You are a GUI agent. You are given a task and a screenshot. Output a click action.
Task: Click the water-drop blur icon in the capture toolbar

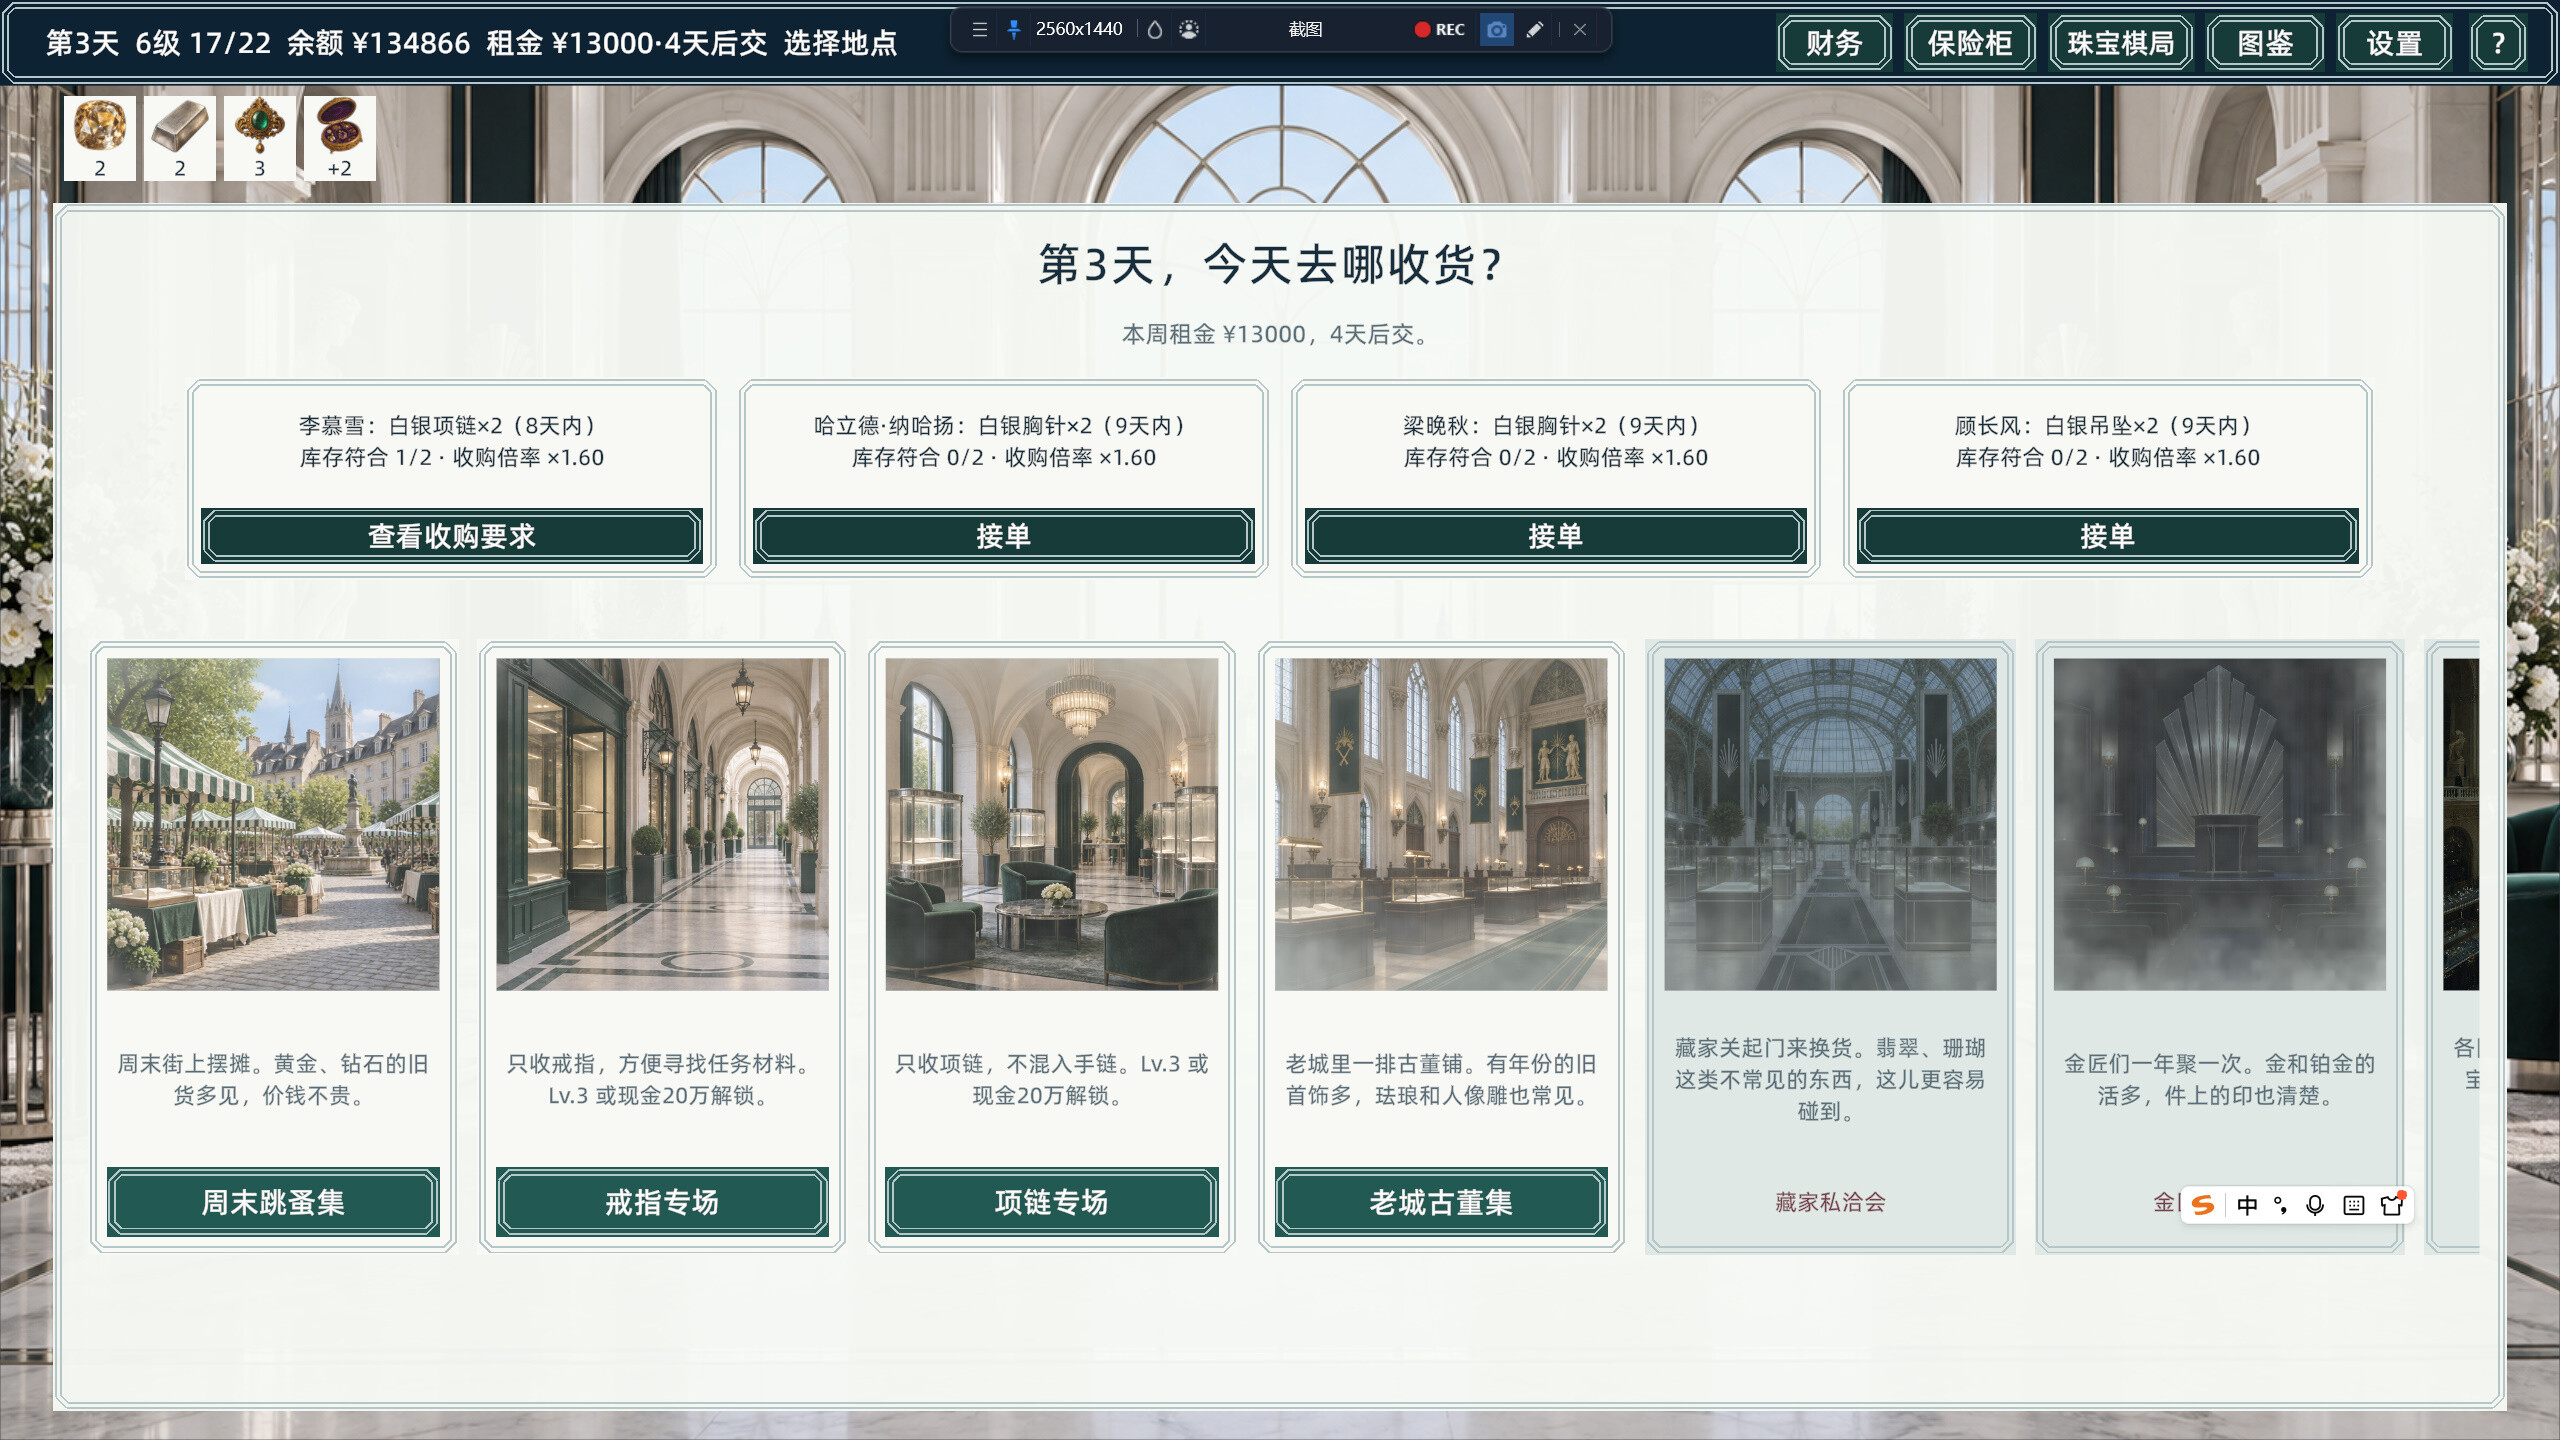coord(1155,30)
